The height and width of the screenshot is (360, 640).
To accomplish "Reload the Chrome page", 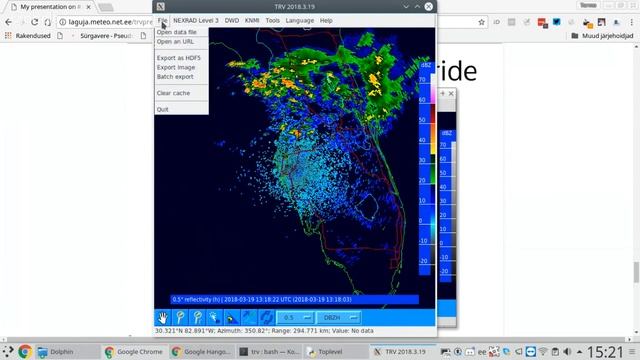I will (x=35, y=22).
